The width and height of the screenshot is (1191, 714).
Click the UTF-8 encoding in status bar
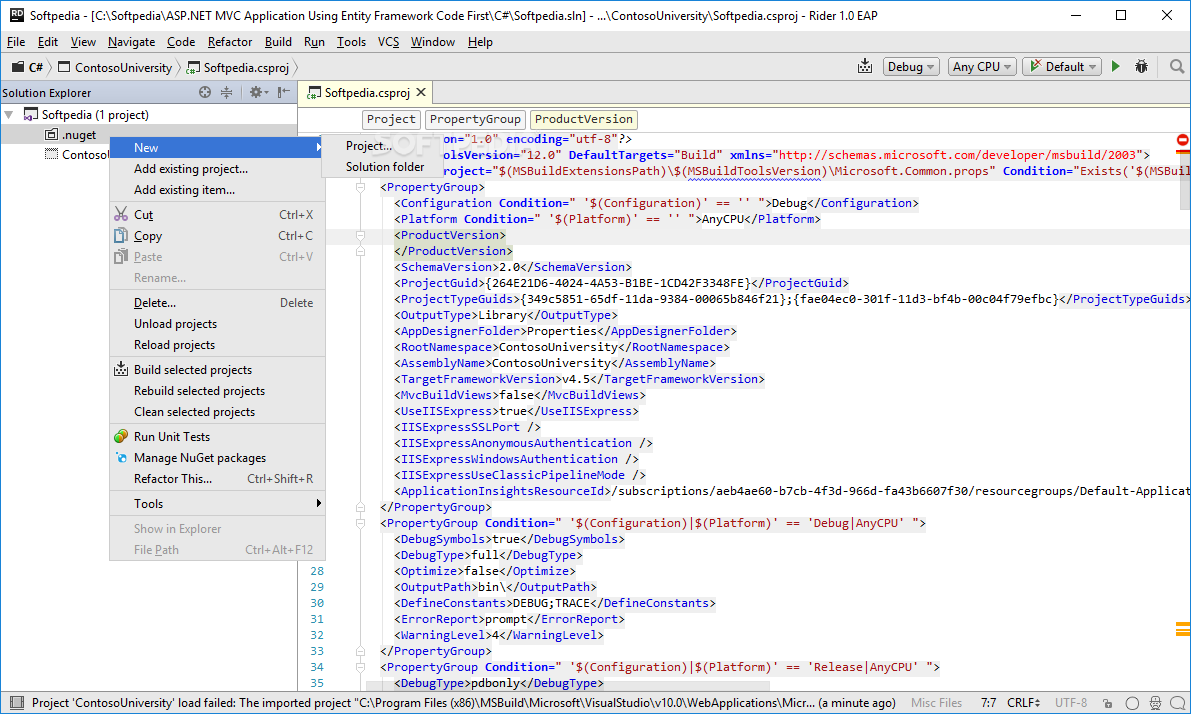1070,703
